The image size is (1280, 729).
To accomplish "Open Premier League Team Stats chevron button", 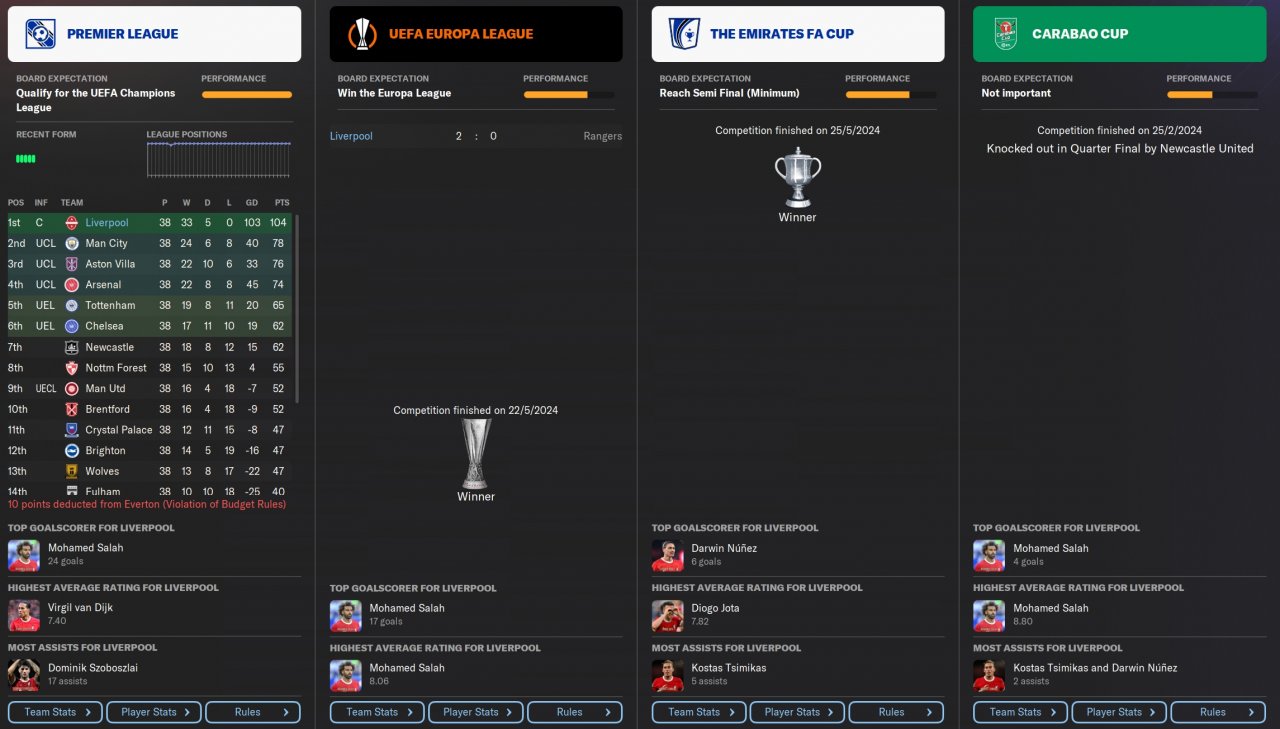I will [x=55, y=712].
